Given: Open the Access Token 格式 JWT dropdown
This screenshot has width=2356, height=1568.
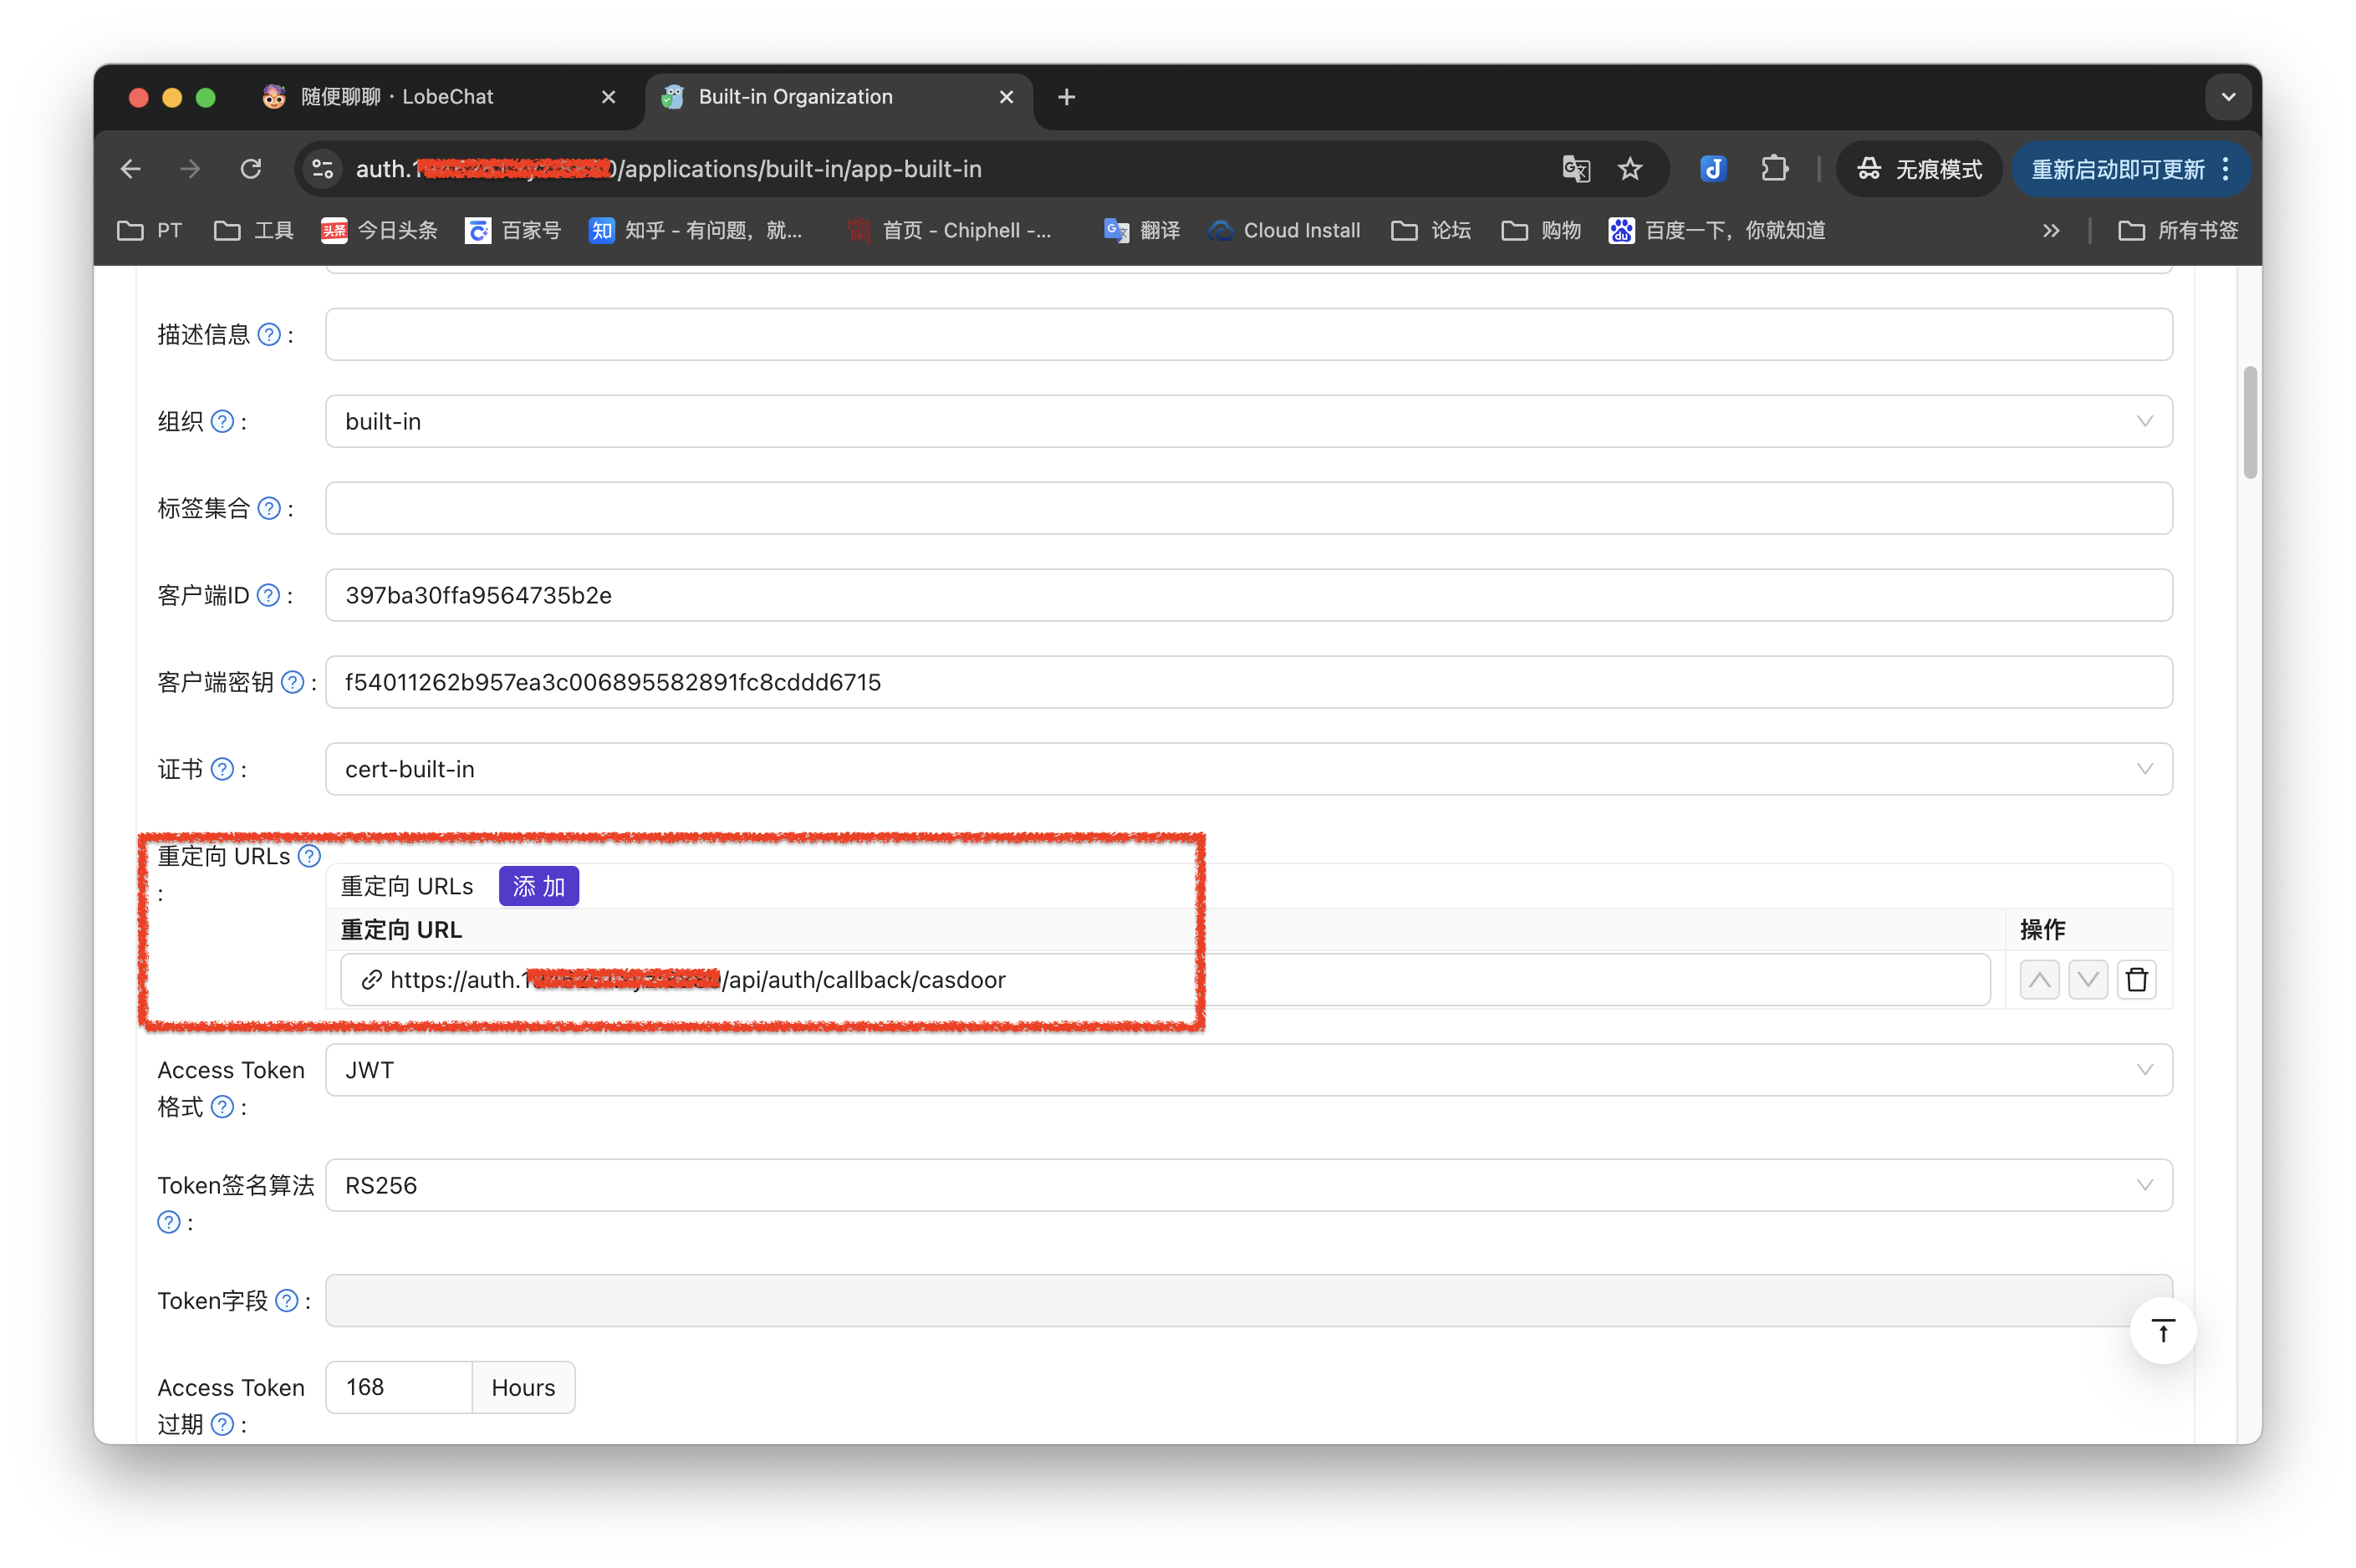Looking at the screenshot, I should (x=1248, y=1071).
